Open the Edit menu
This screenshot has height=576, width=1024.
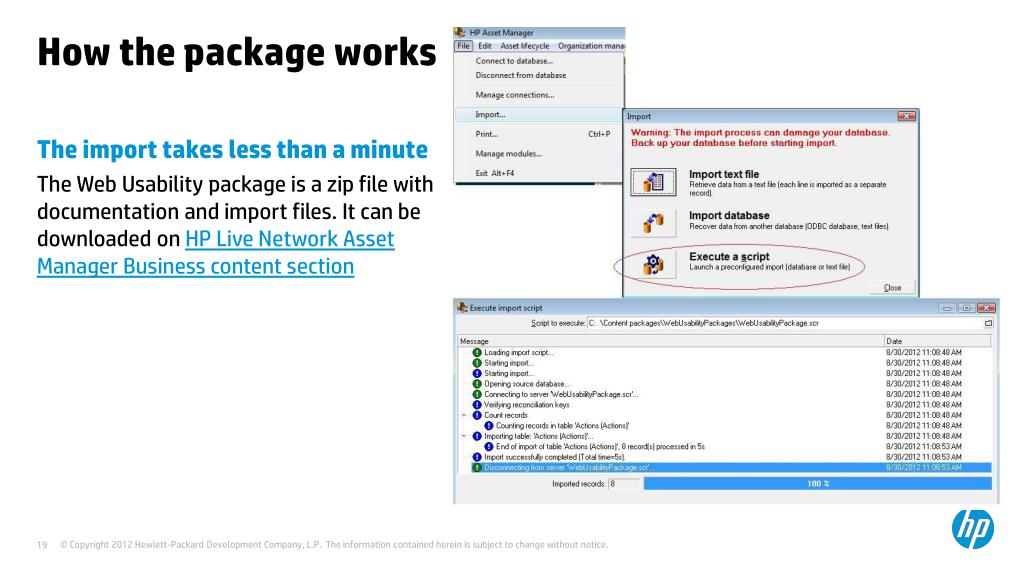(x=485, y=46)
